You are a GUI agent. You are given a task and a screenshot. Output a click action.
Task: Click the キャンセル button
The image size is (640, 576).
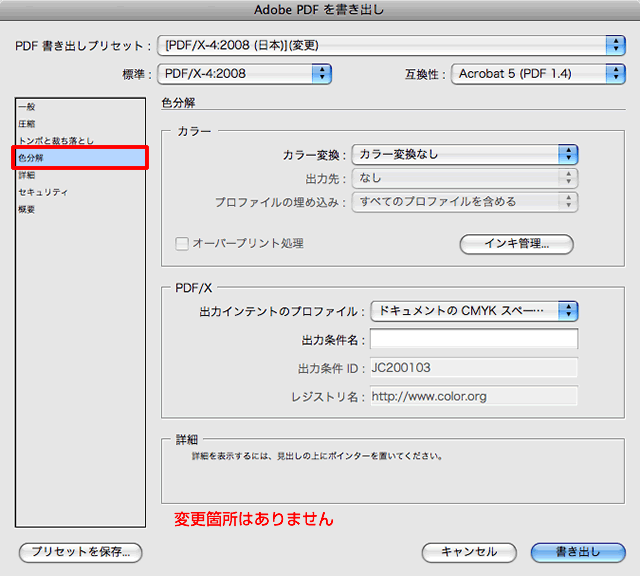pyautogui.click(x=469, y=552)
